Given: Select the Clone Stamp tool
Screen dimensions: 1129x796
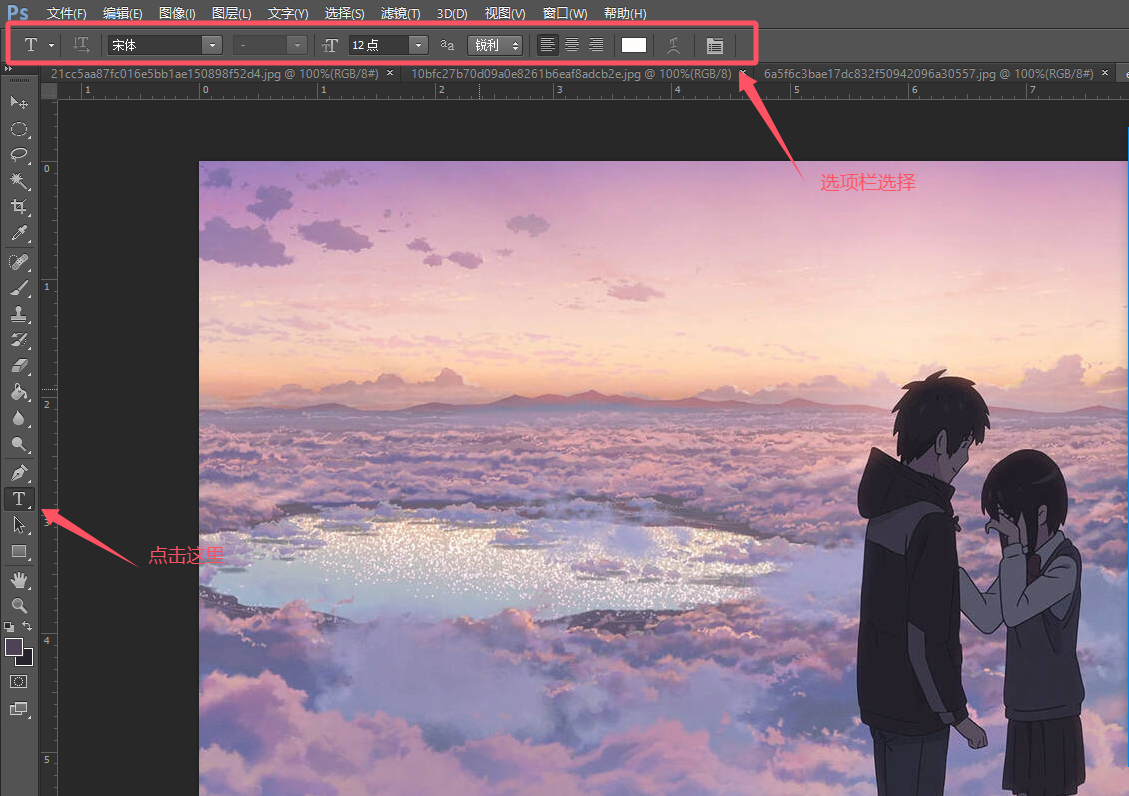Looking at the screenshot, I should point(19,314).
